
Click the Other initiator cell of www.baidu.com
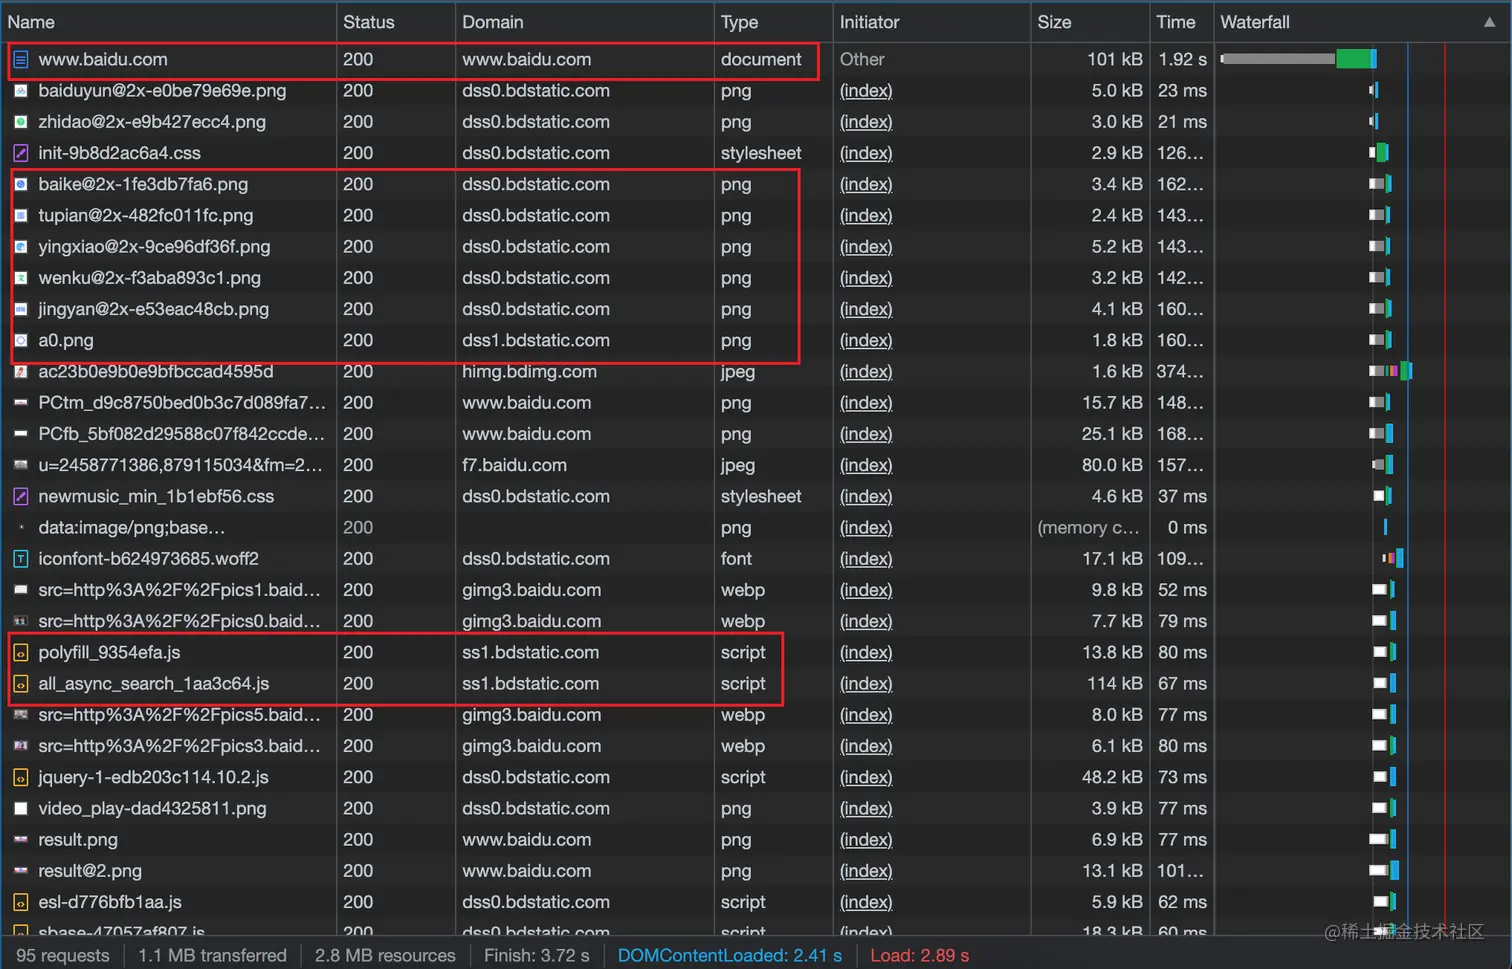pyautogui.click(x=862, y=60)
